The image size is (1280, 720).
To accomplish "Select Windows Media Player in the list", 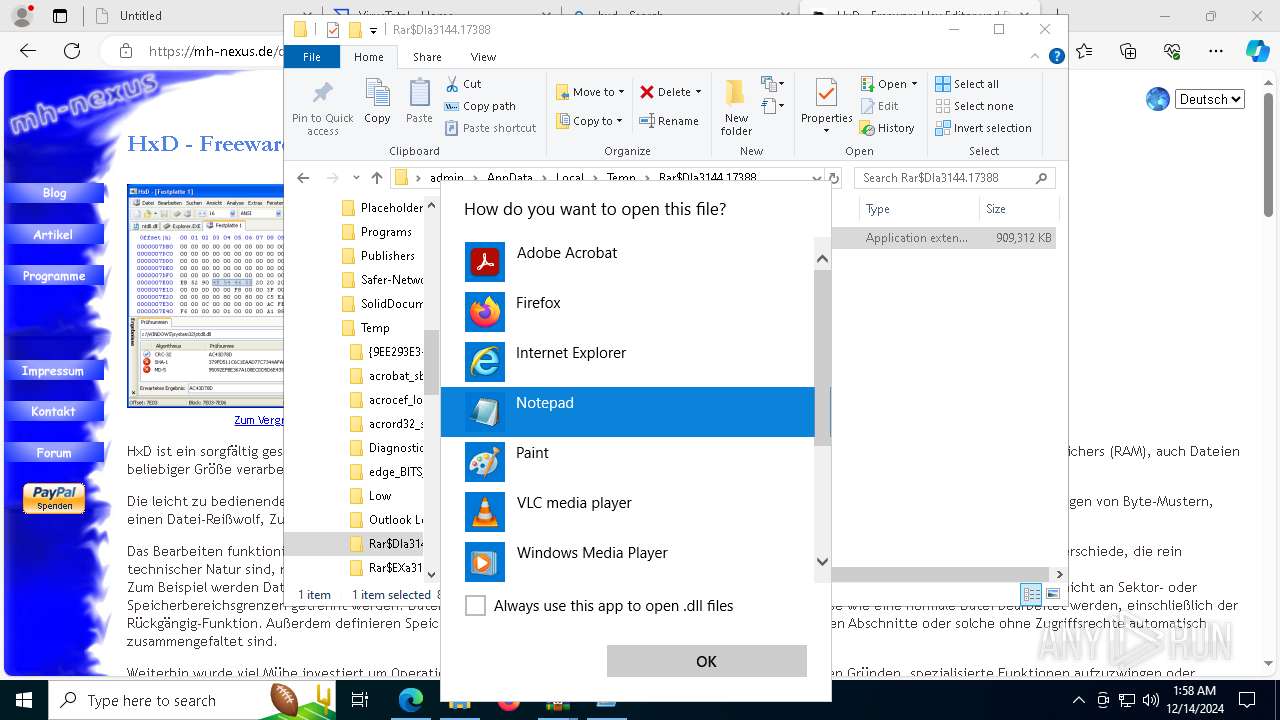I will [x=628, y=562].
